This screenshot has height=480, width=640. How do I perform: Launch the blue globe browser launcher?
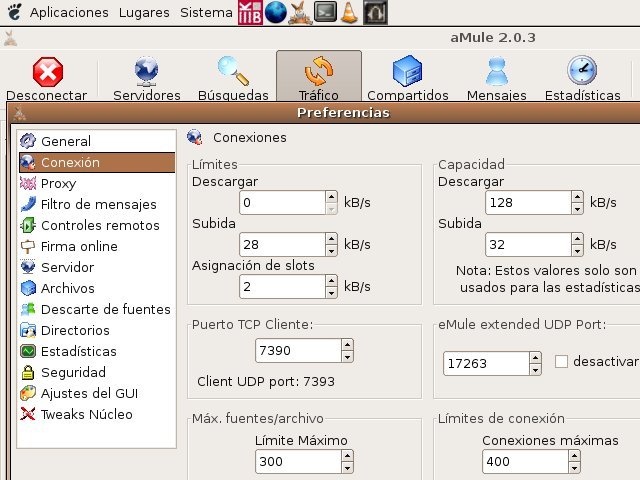[276, 12]
